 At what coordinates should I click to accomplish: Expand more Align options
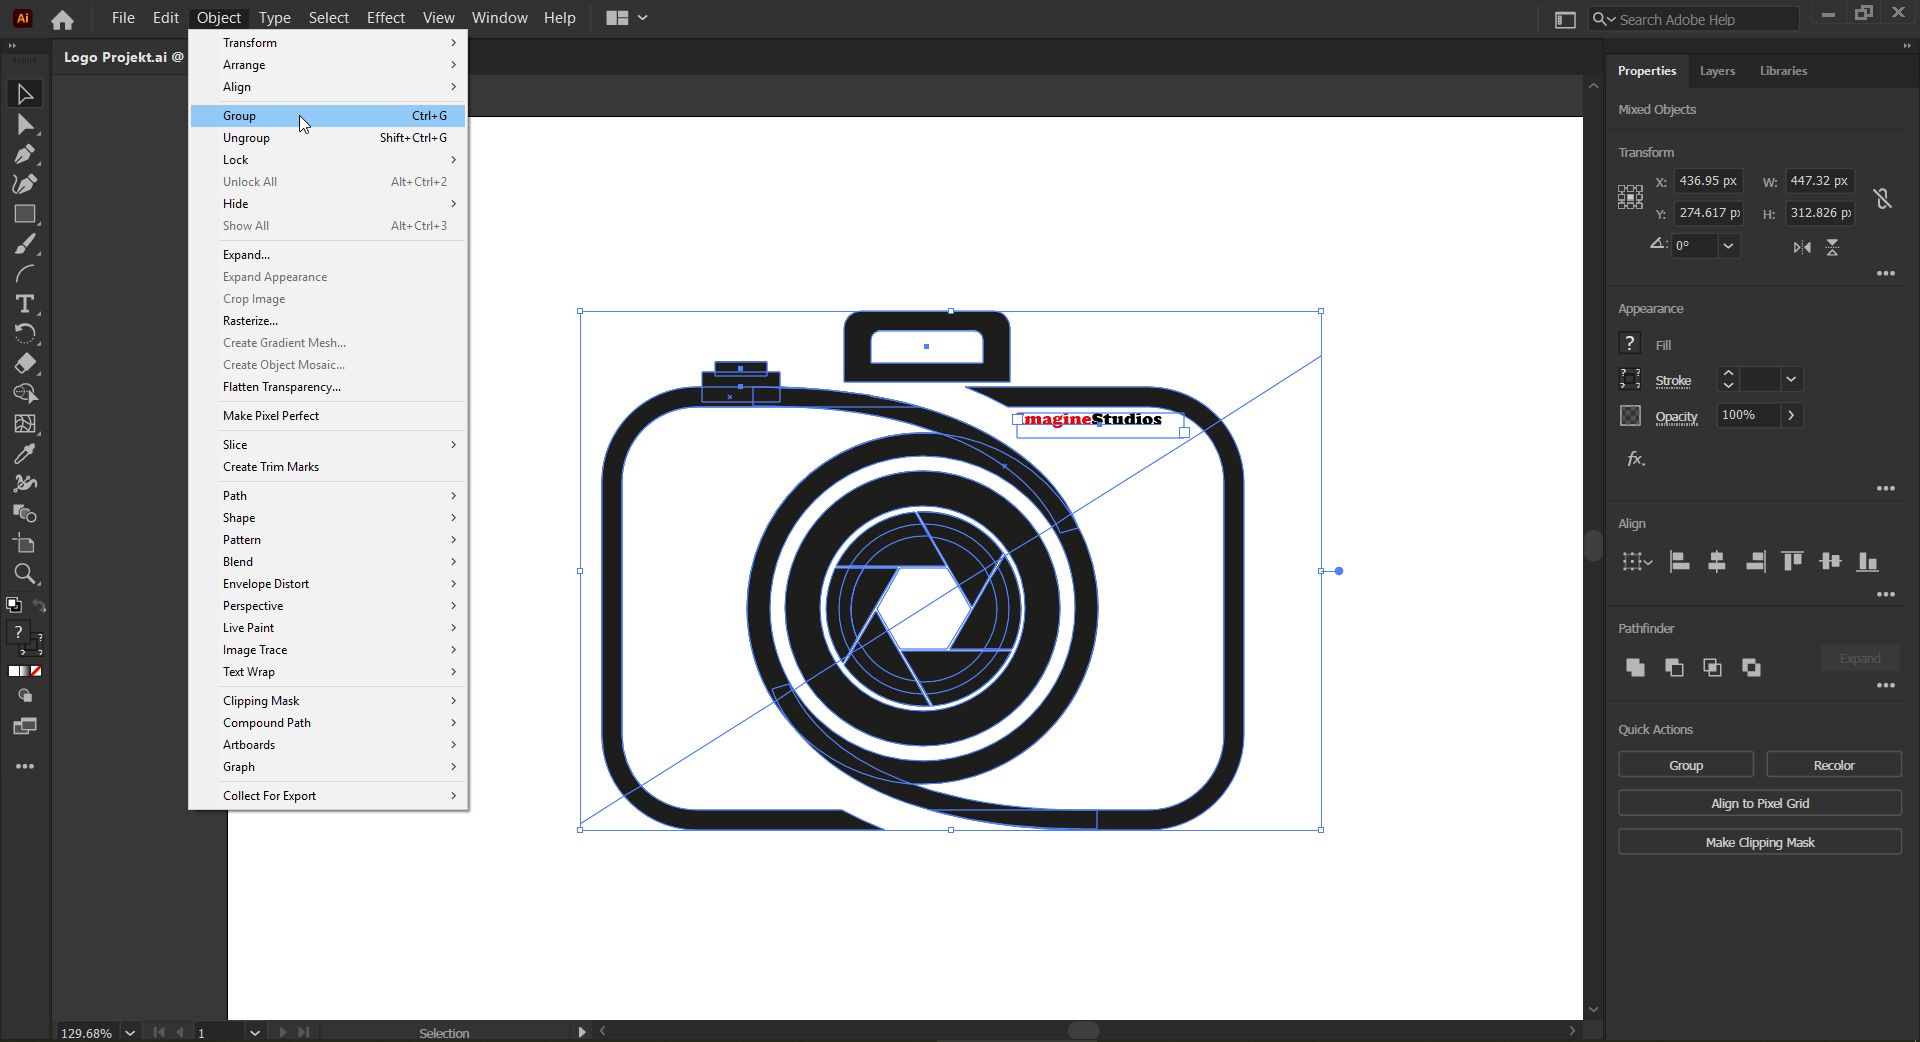coord(1886,595)
